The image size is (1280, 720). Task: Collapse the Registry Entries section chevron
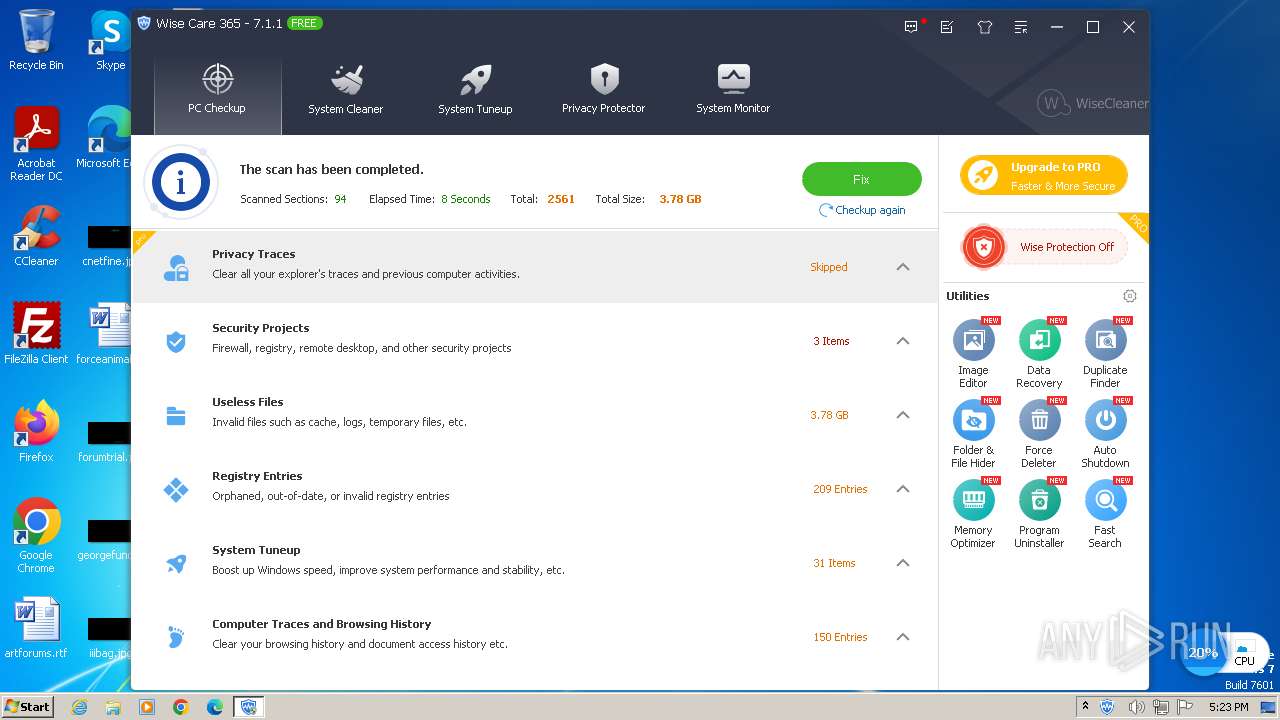(903, 489)
